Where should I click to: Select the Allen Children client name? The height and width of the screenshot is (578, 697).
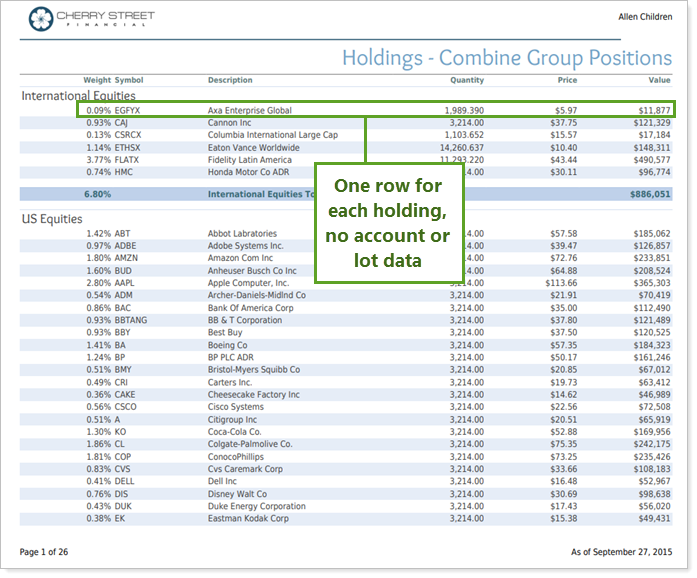[x=645, y=16]
